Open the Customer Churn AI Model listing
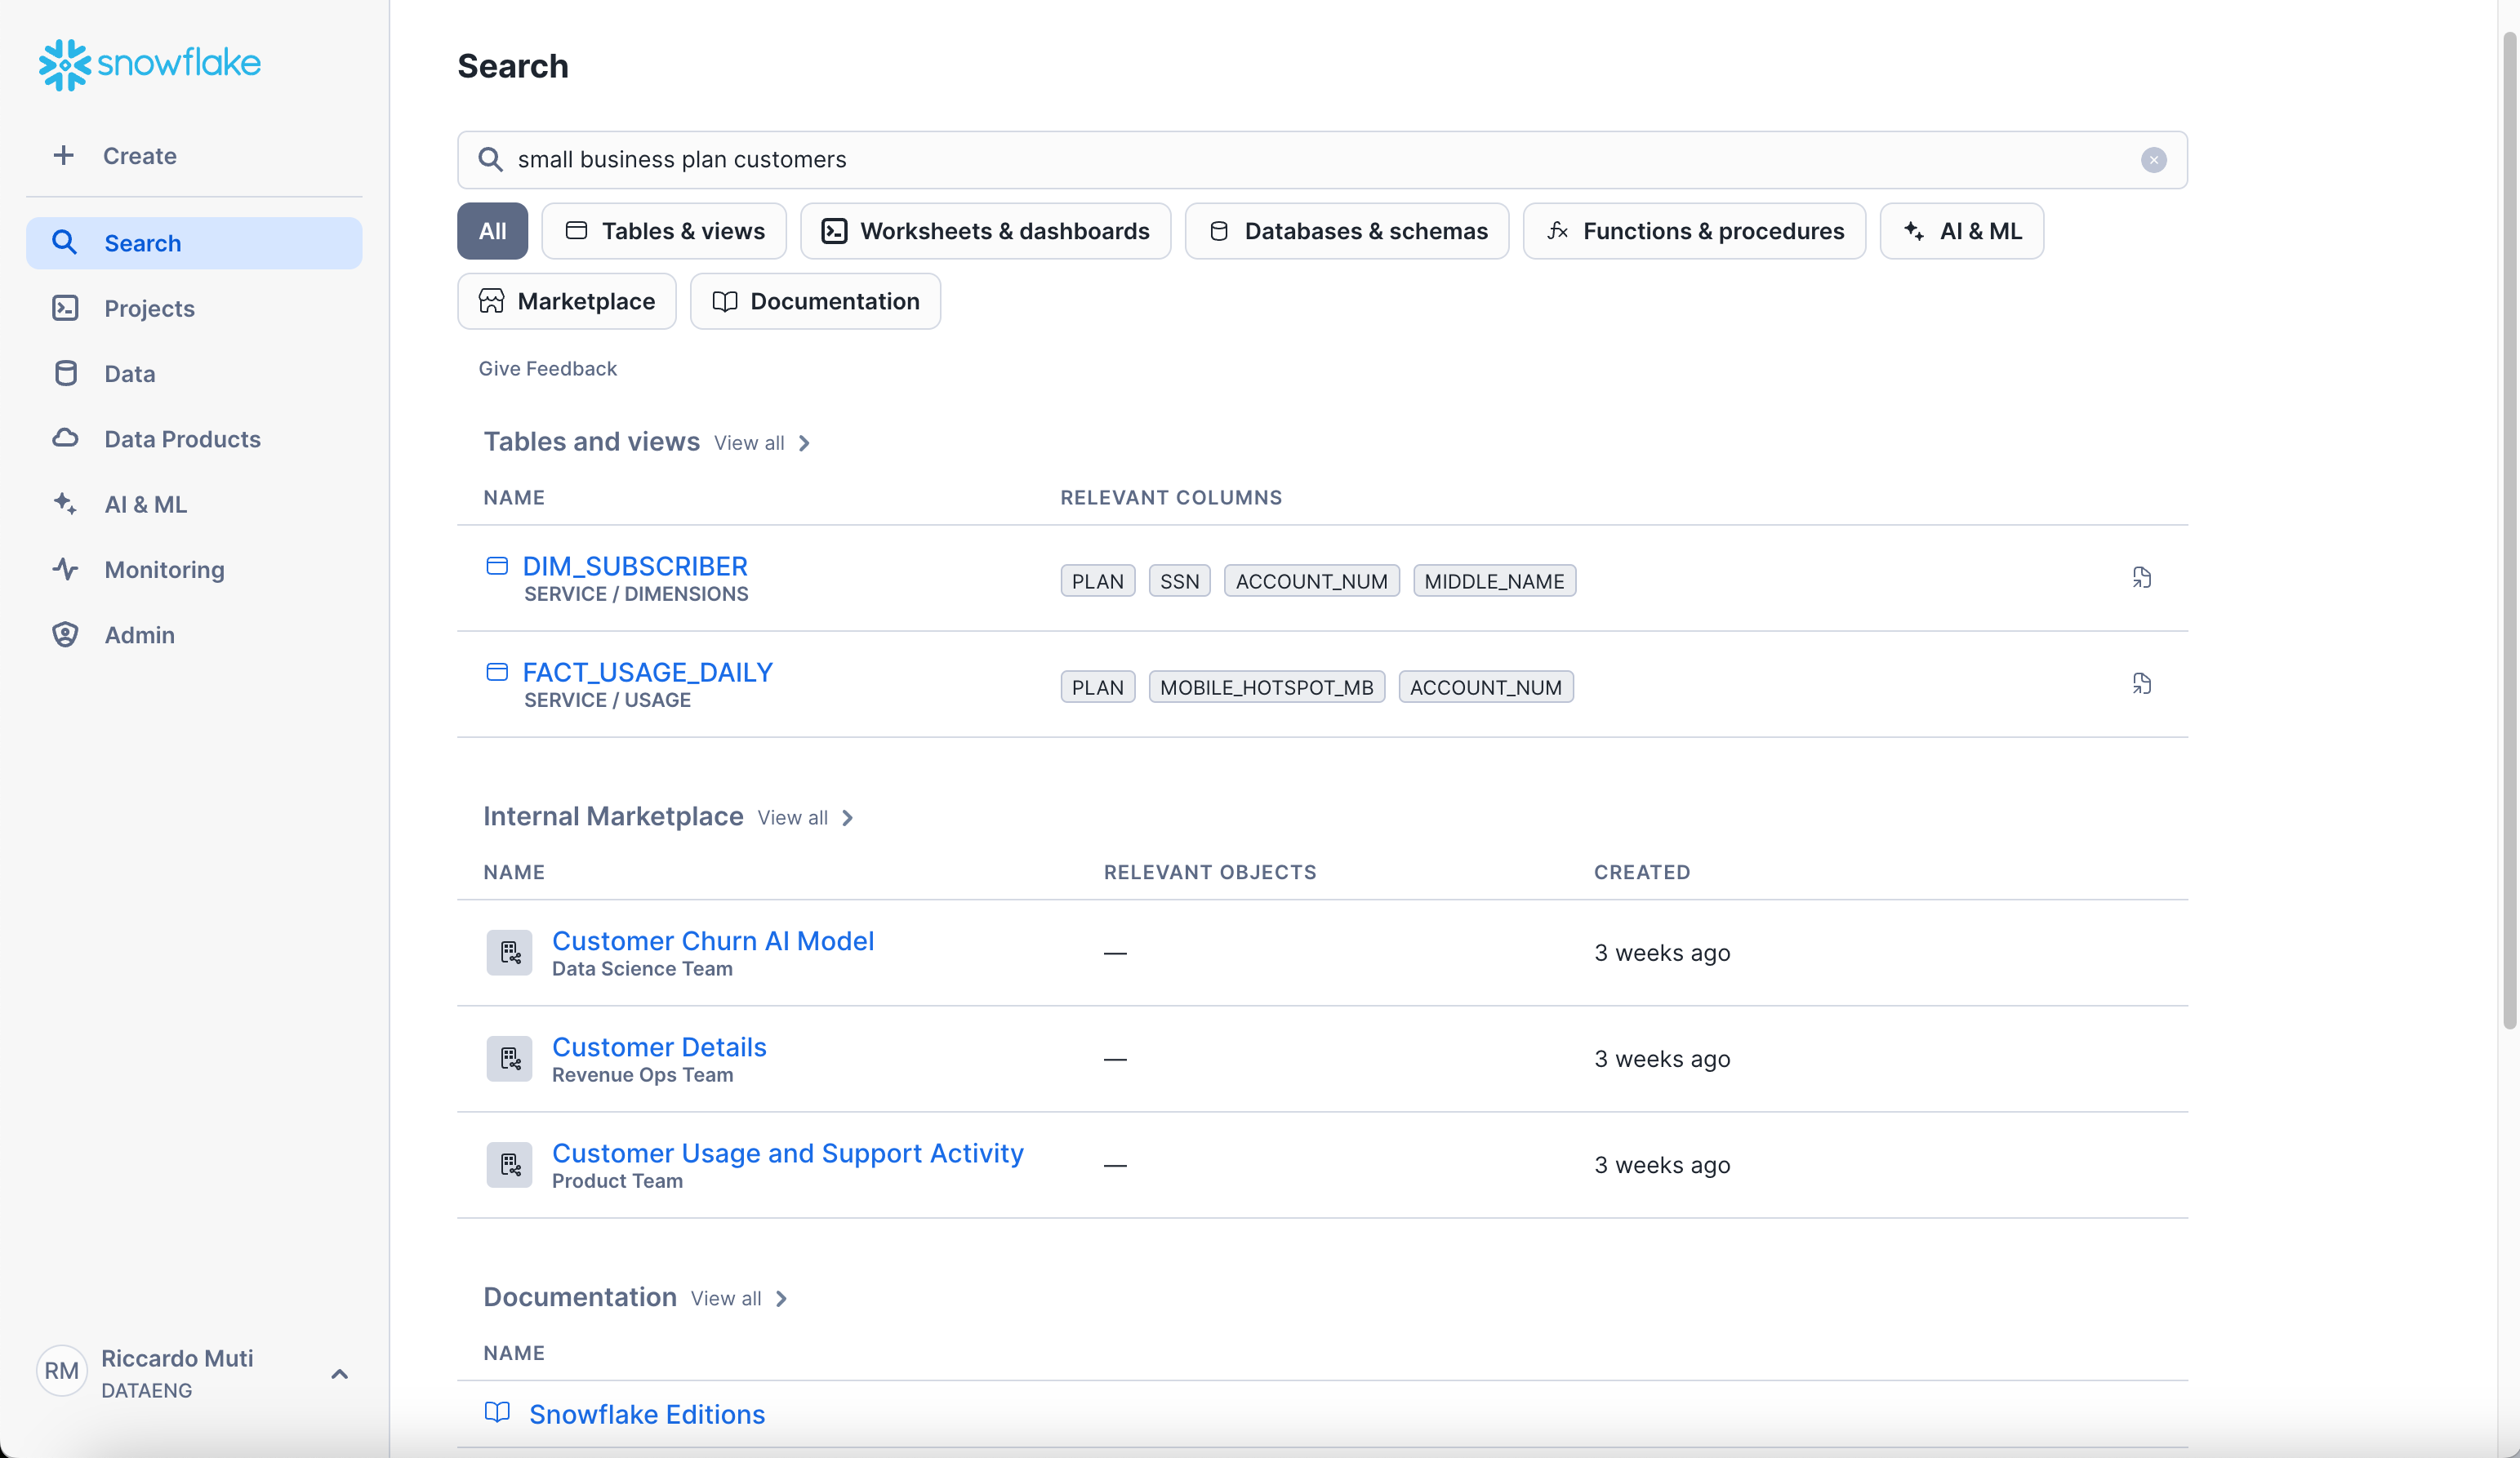The height and width of the screenshot is (1458, 2520). coord(713,941)
